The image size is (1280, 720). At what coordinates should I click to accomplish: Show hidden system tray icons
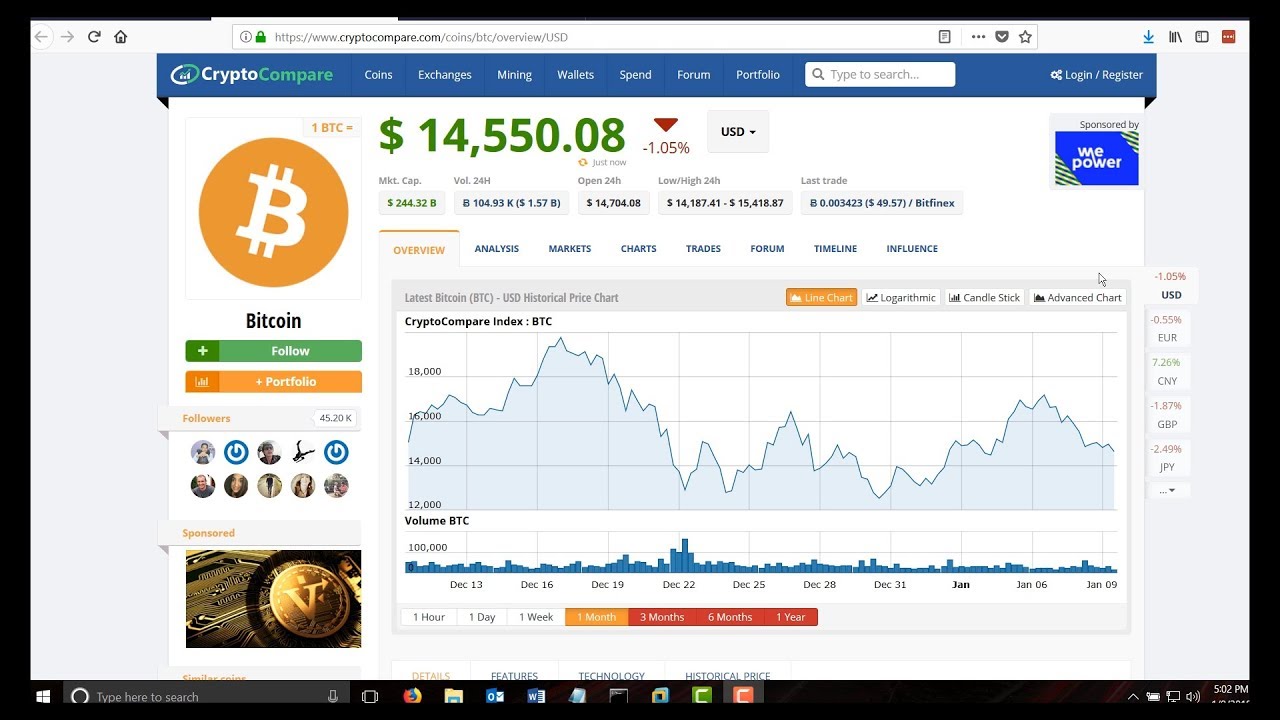pos(1133,696)
